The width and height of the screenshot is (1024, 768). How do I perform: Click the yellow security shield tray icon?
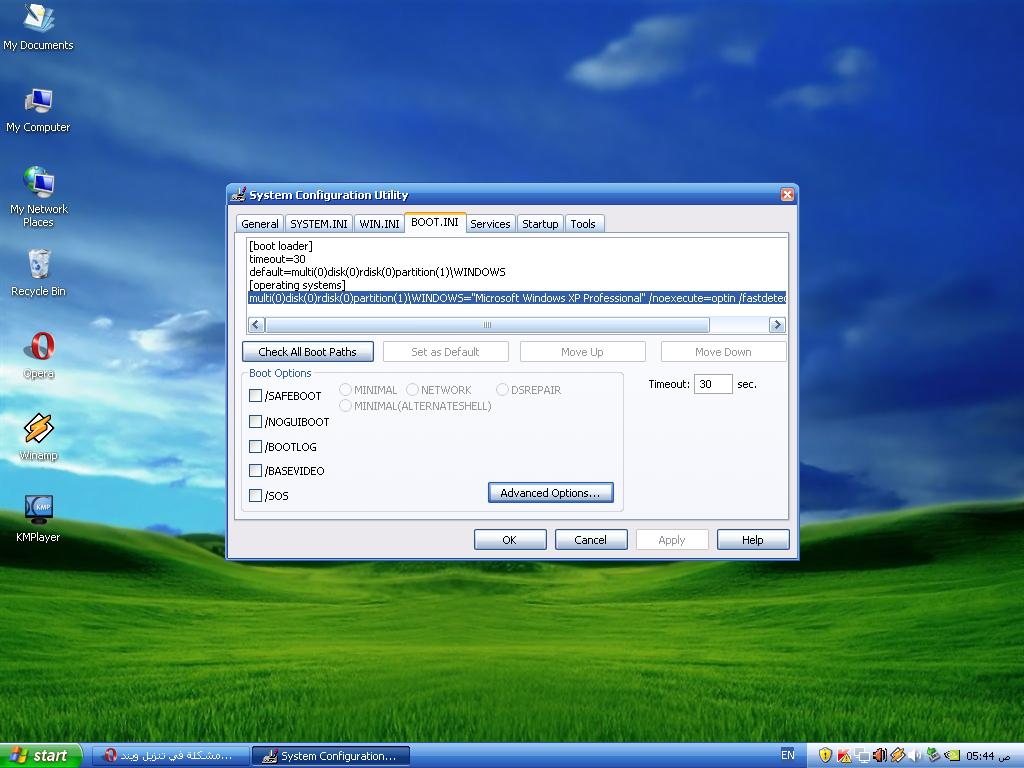click(x=825, y=756)
